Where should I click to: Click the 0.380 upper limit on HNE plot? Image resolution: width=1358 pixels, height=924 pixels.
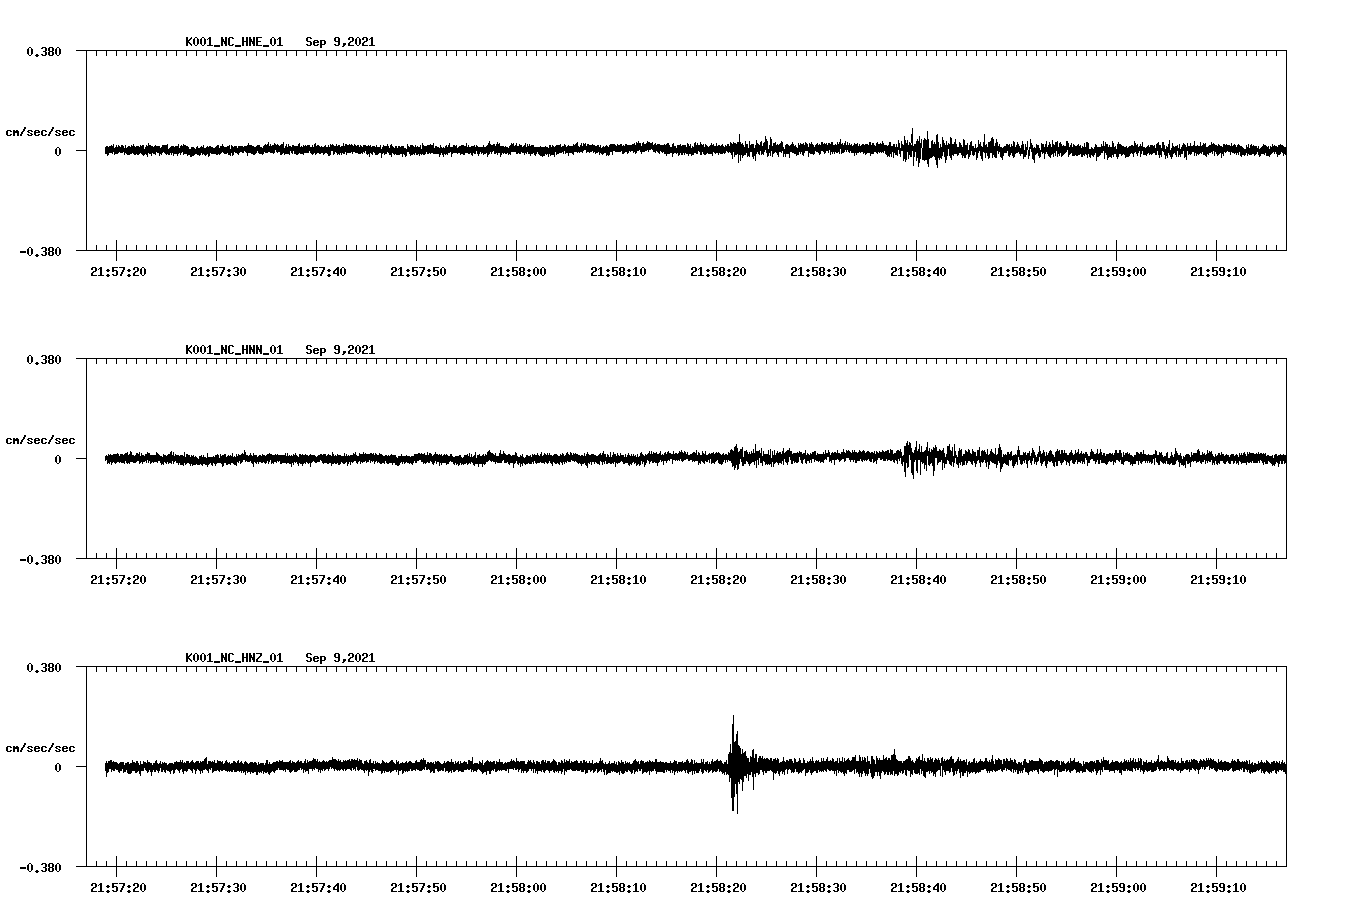click(44, 51)
